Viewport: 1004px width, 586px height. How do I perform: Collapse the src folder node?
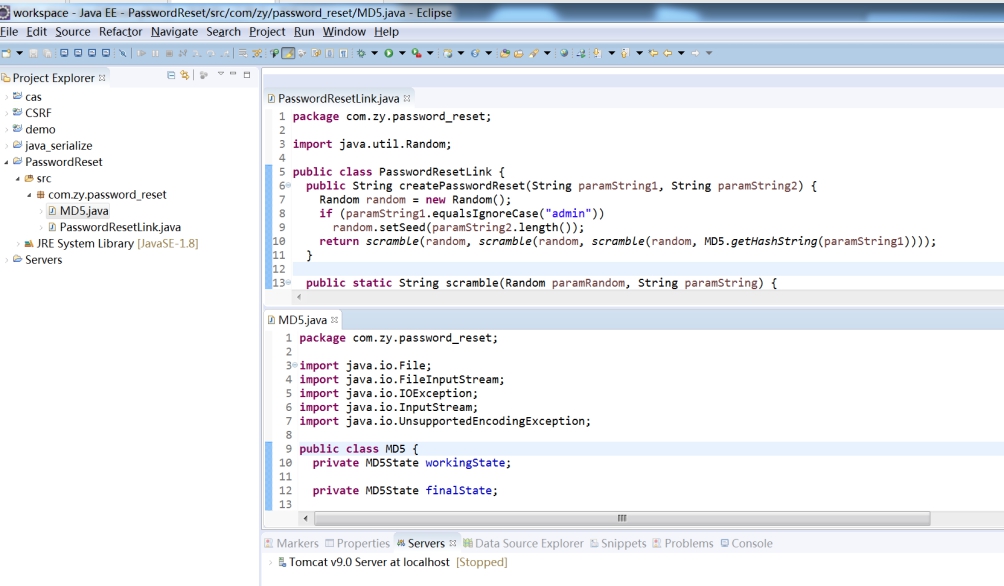pos(18,179)
